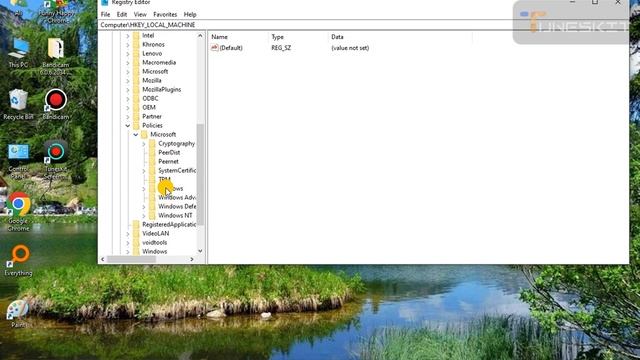Click the Khronos key folder icon

point(136,44)
